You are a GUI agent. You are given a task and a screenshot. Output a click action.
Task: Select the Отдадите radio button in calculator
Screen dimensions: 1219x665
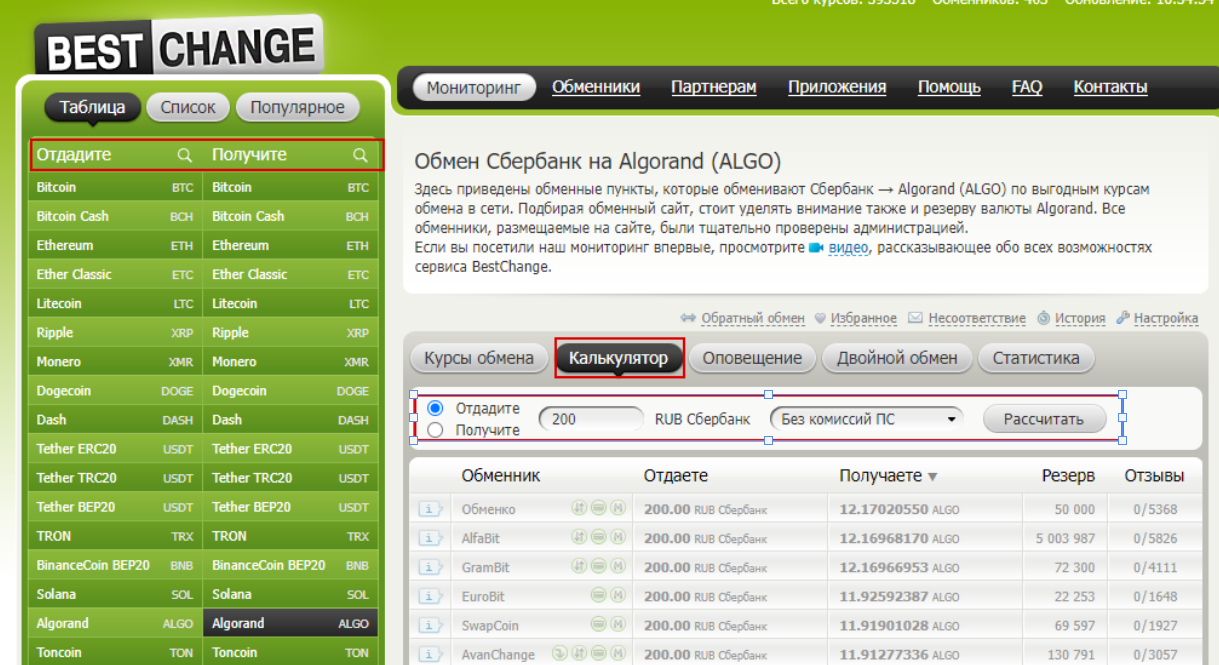point(435,408)
